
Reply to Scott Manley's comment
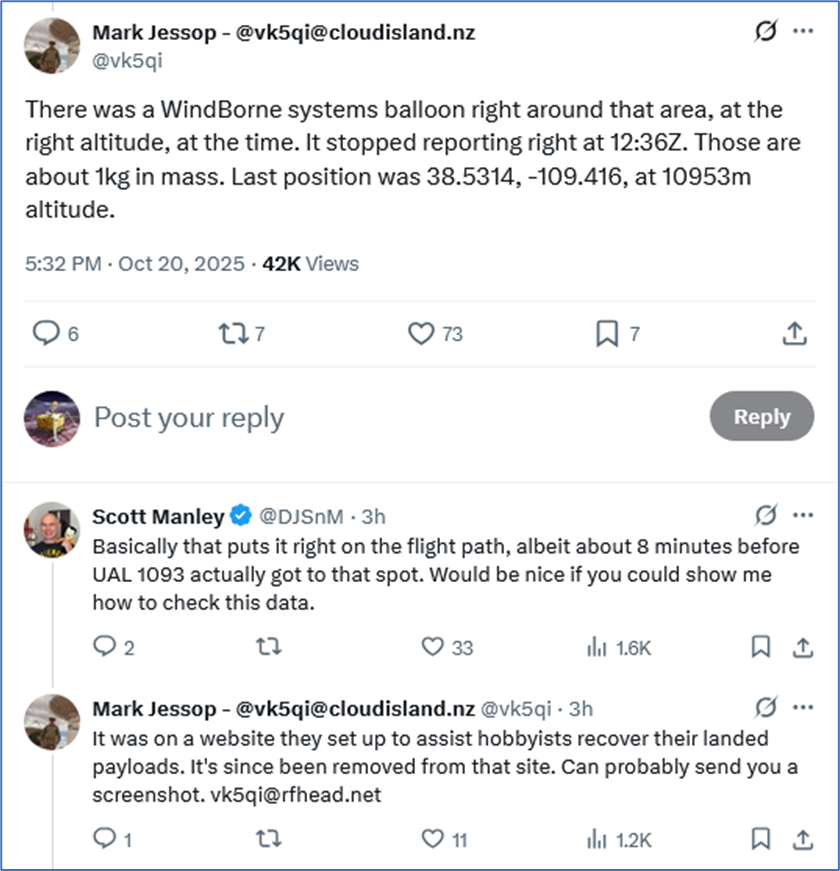[x=105, y=648]
